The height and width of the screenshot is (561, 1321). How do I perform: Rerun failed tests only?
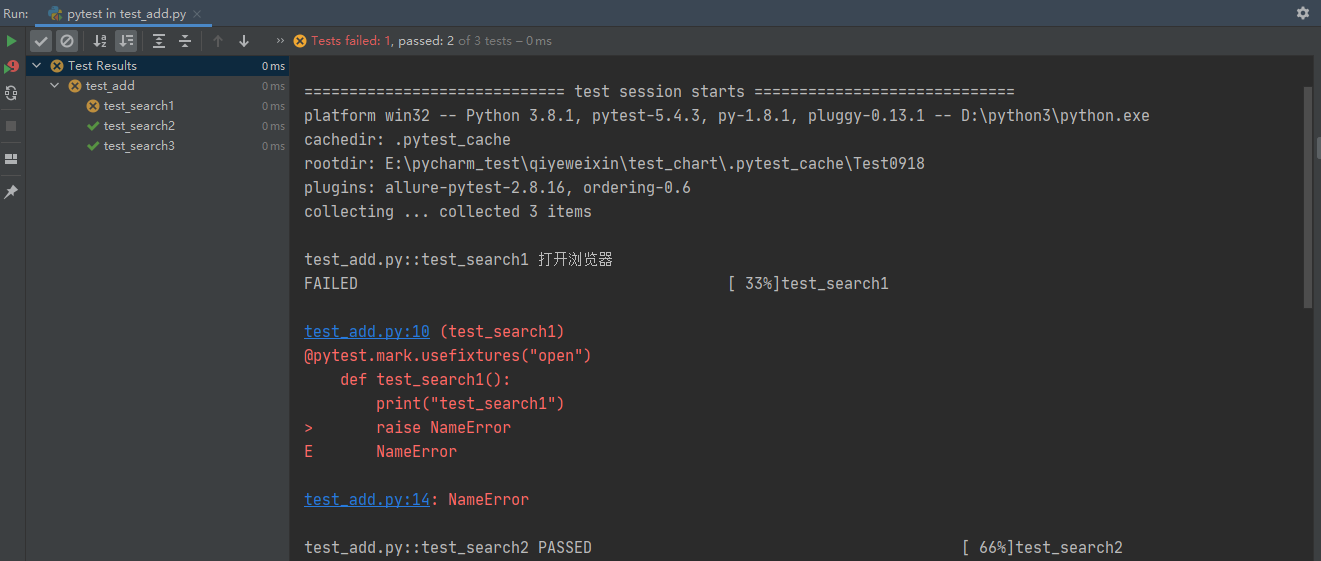pyautogui.click(x=11, y=67)
